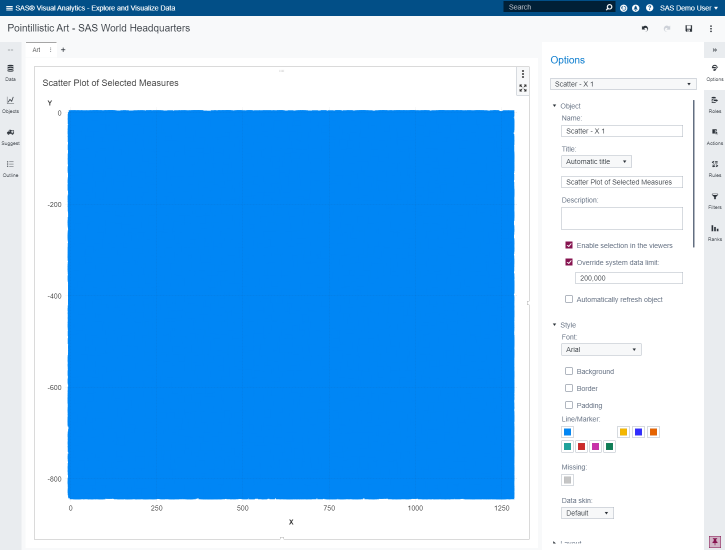Pick the orange line/marker swatch
This screenshot has width=725, height=550.
pyautogui.click(x=653, y=432)
